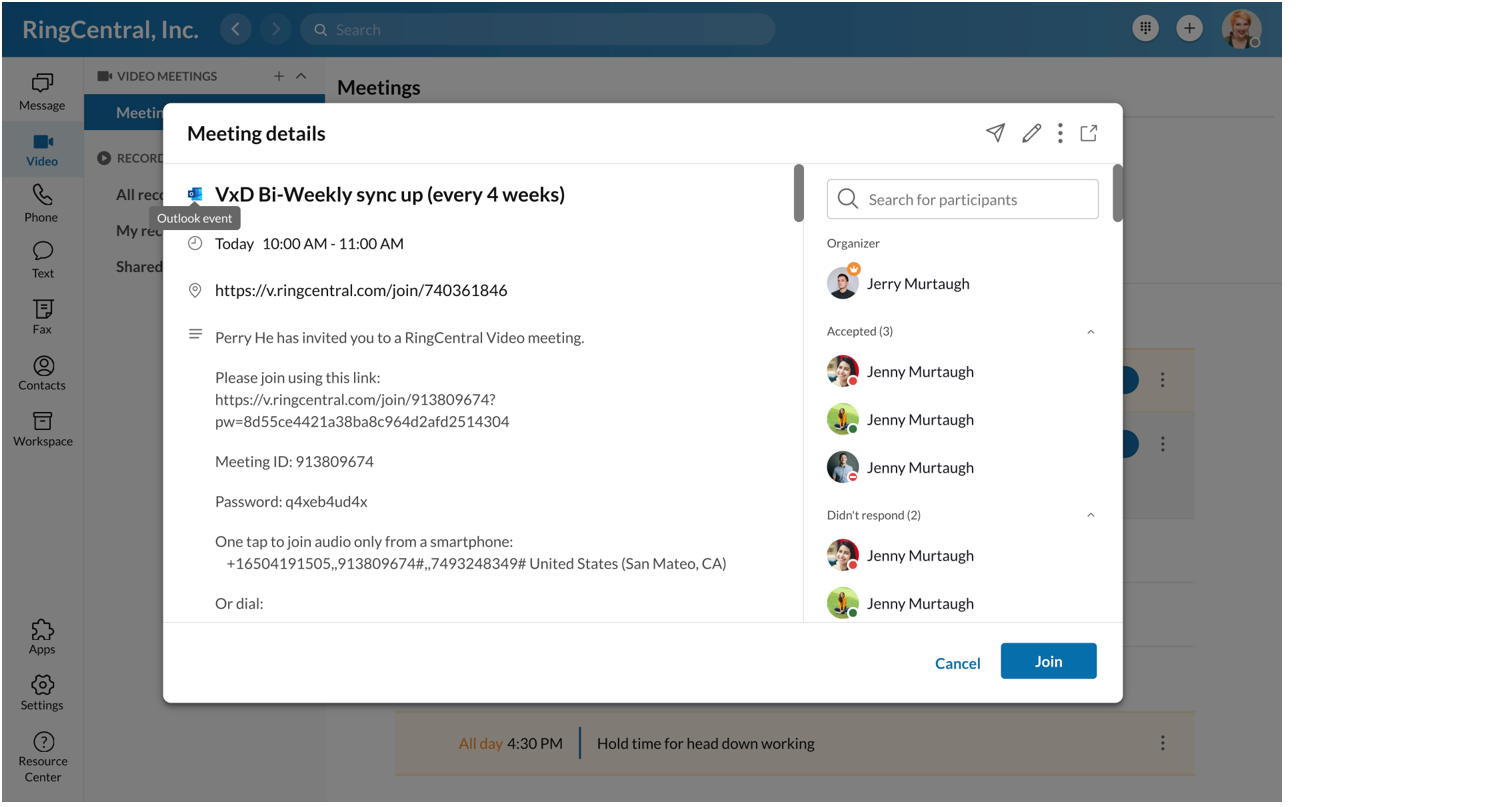Open the three-dot more options in dialog header
1494x807 pixels.
pos(1060,133)
